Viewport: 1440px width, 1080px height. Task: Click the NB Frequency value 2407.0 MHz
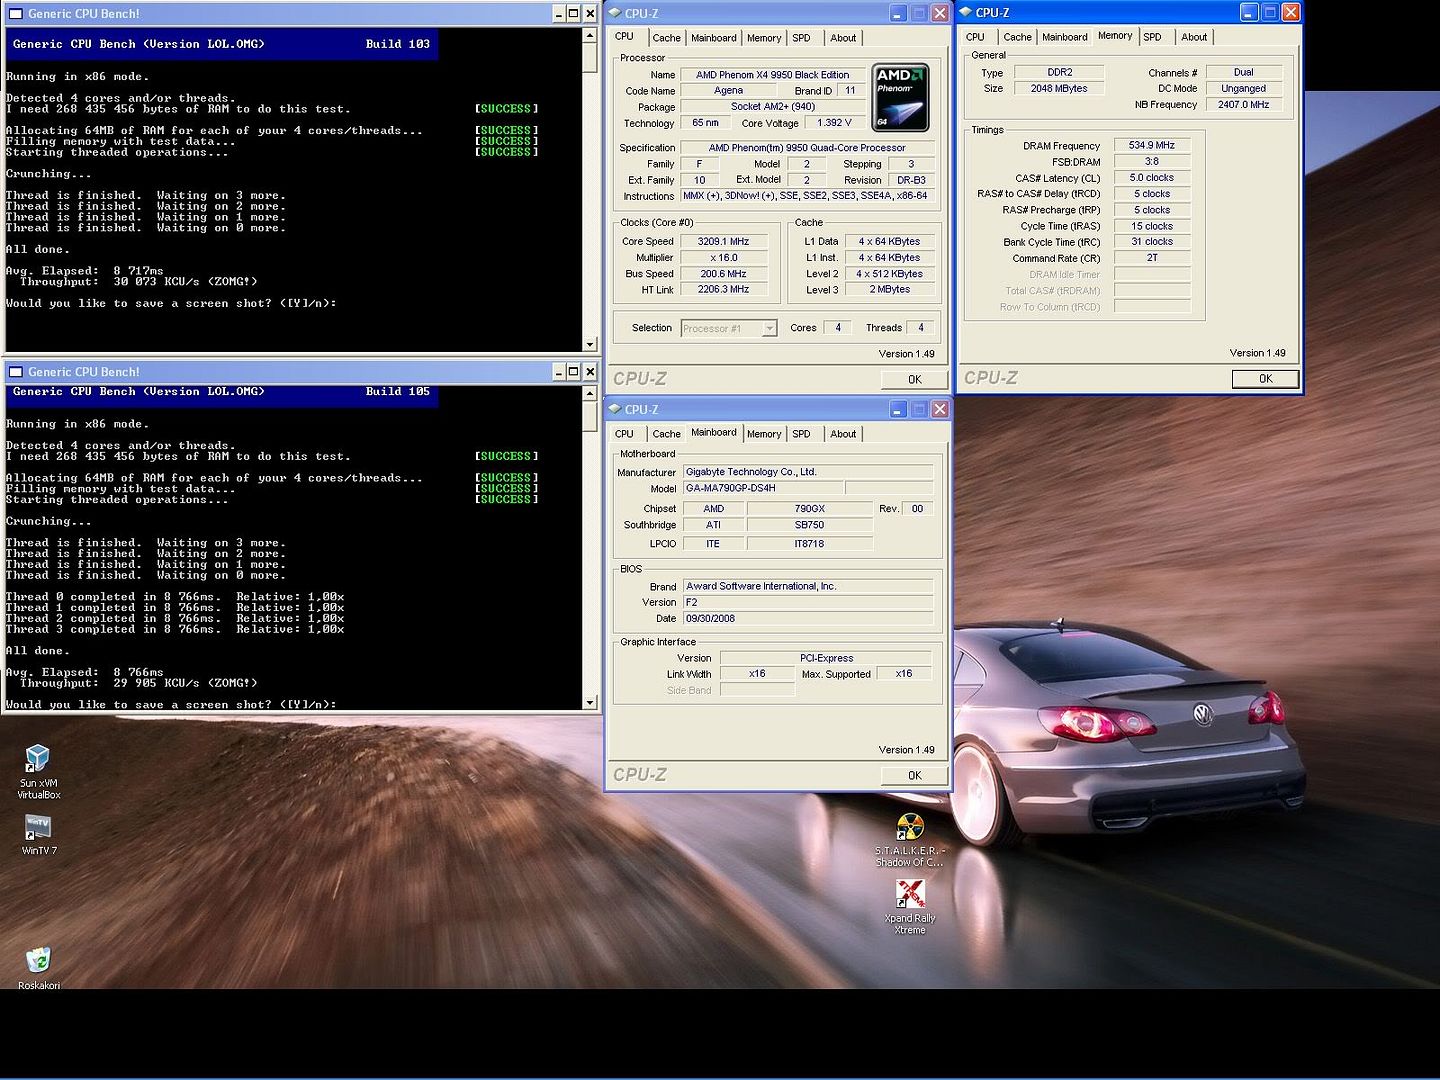click(x=1243, y=104)
